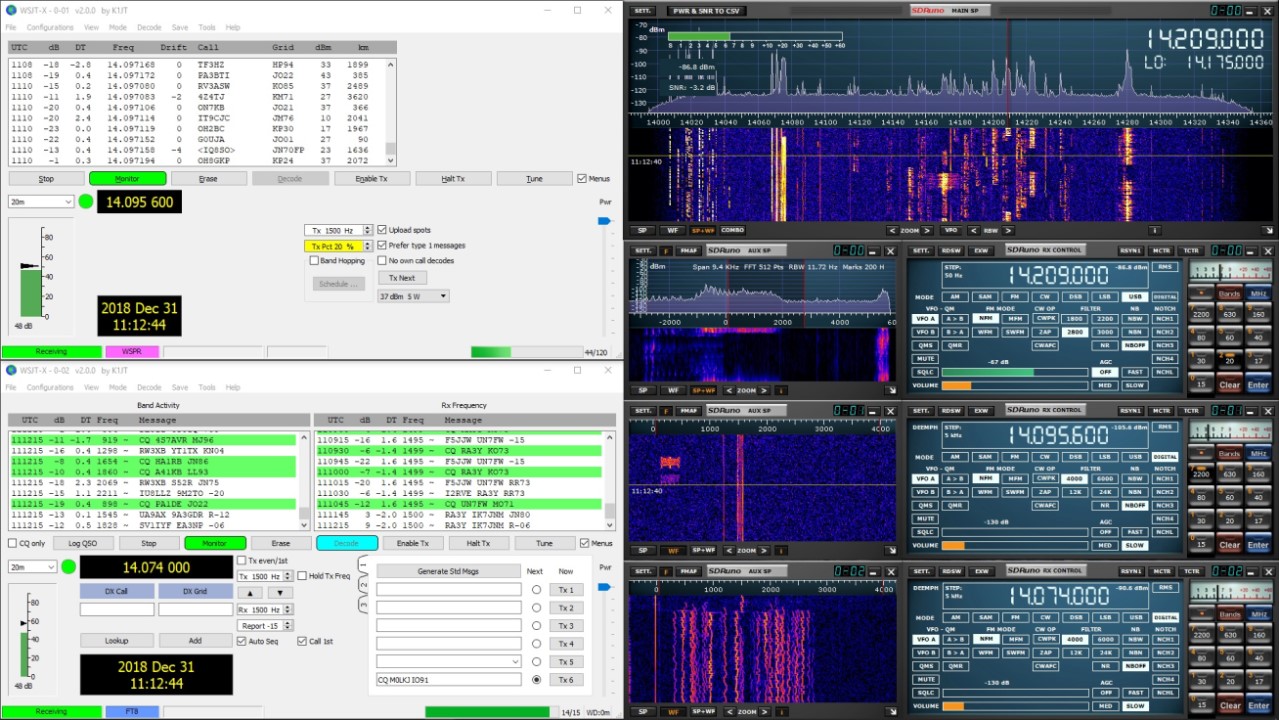Image resolution: width=1279 pixels, height=720 pixels.
Task: Check the CQ only box in FT8 window
Action: [x=13, y=543]
